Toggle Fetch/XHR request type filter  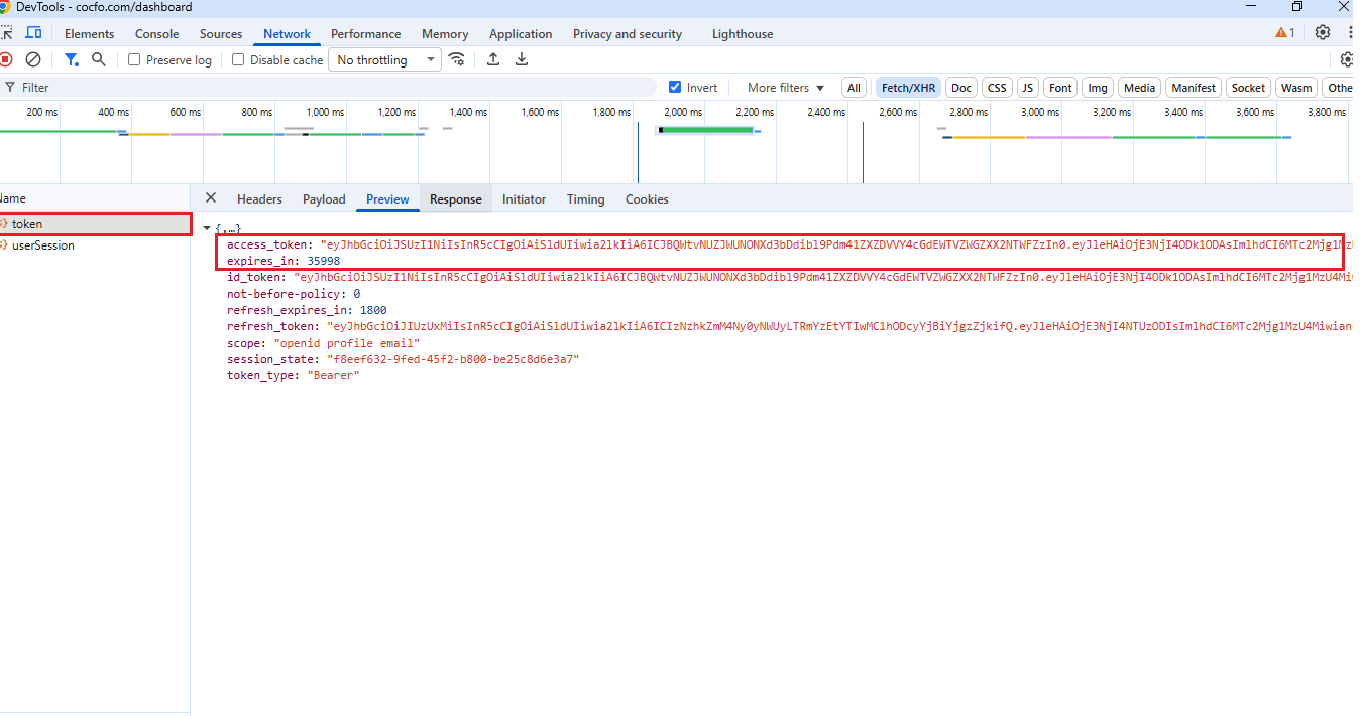click(x=909, y=88)
